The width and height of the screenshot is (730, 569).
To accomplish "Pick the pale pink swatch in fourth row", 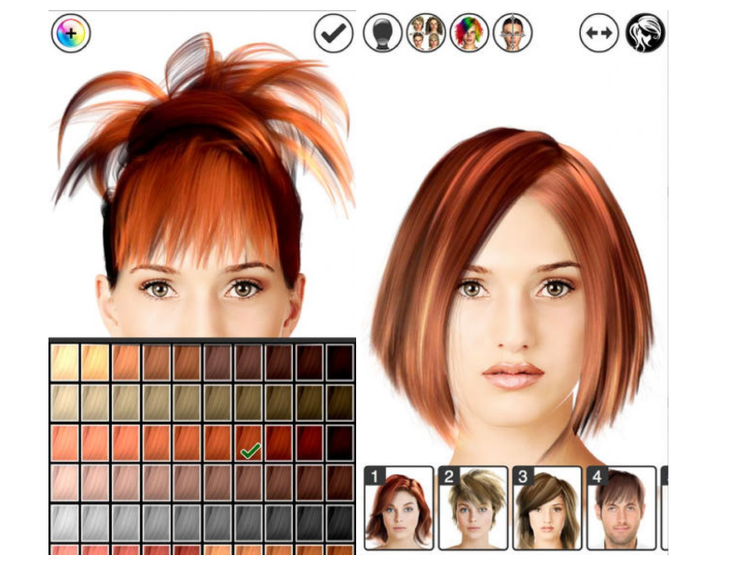I will coord(65,483).
